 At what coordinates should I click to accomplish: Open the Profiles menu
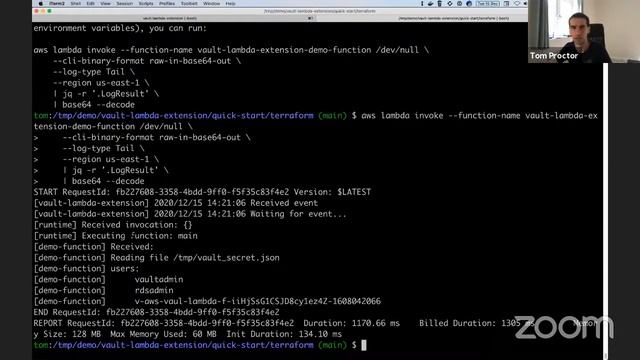[167, 3]
